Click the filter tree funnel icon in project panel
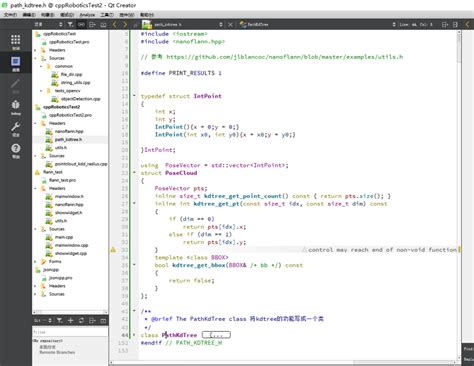This screenshot has height=366, width=474. coord(71,24)
